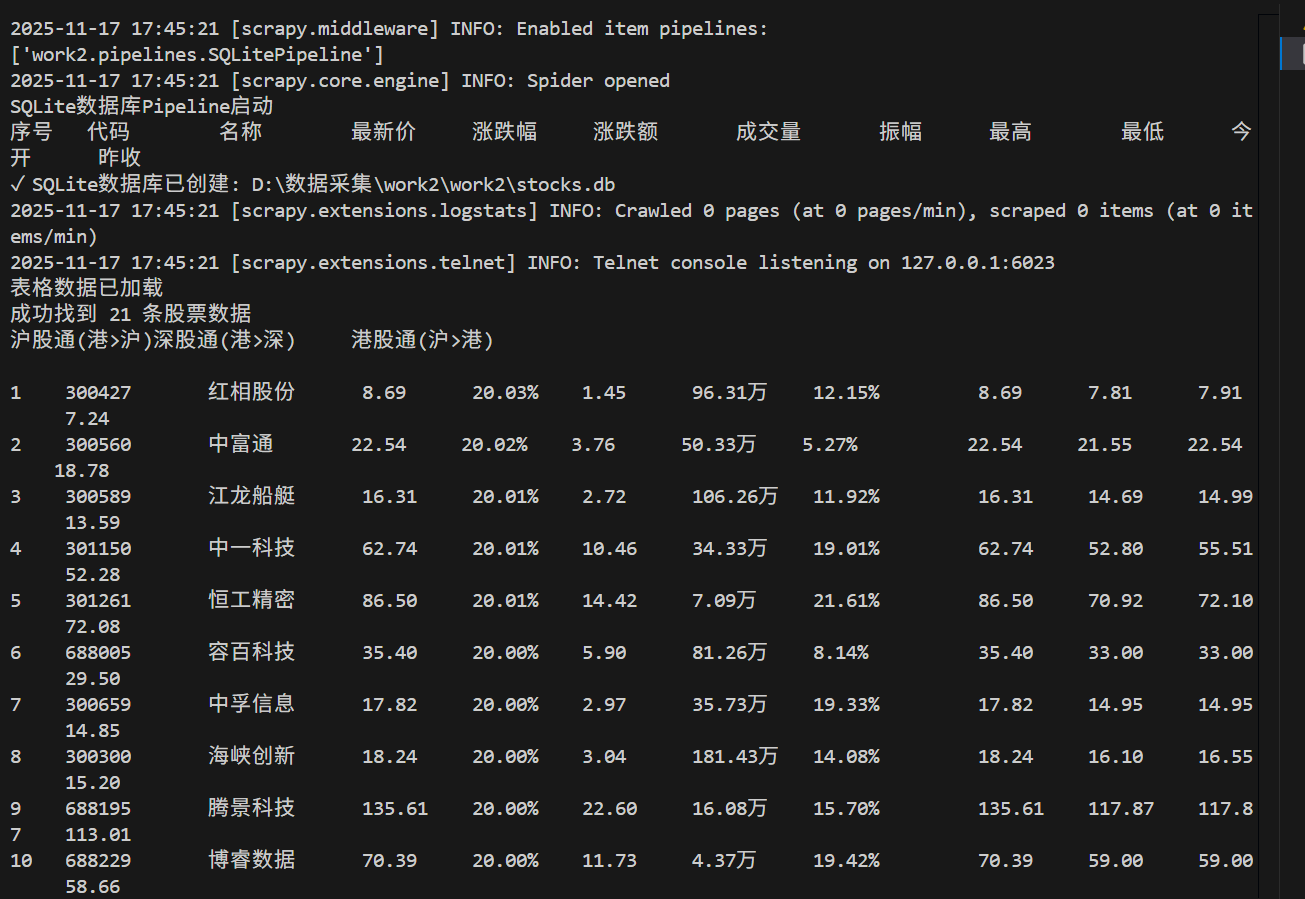Click the 昨收 column header
Viewport: 1305px width, 899px height.
[x=119, y=158]
